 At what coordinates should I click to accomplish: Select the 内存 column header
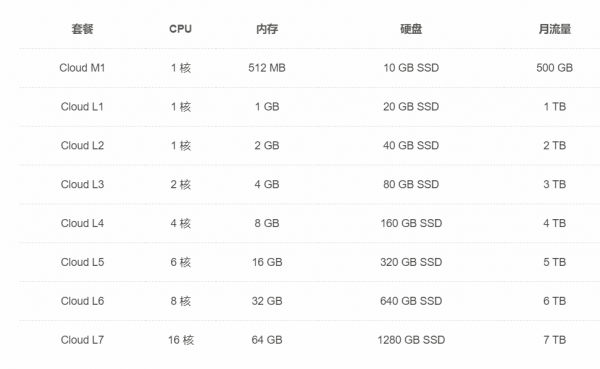(x=267, y=29)
